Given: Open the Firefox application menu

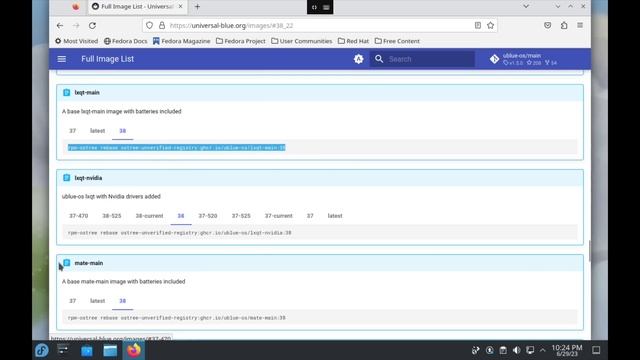Looking at the screenshot, I should pyautogui.click(x=580, y=25).
